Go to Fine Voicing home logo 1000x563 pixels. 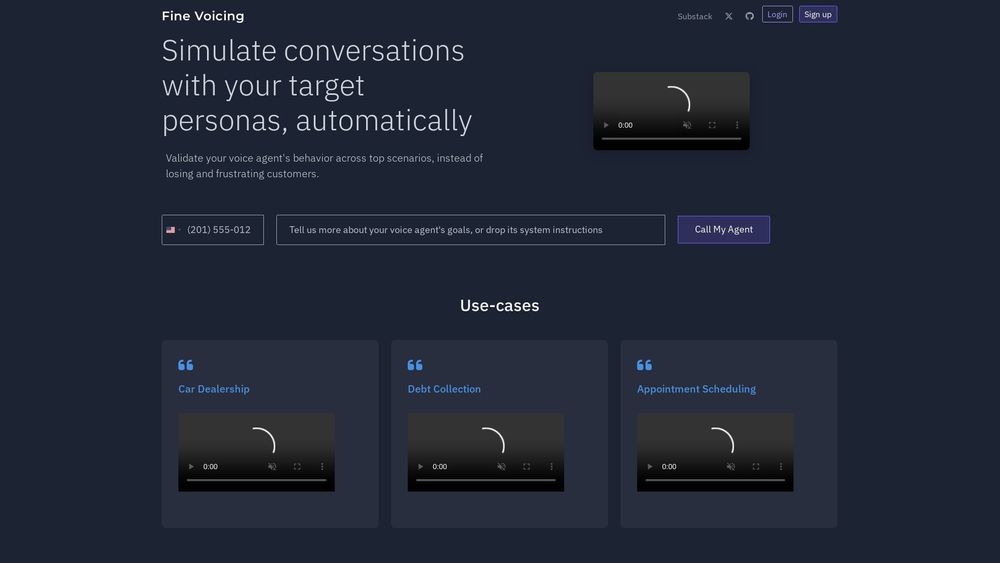203,16
